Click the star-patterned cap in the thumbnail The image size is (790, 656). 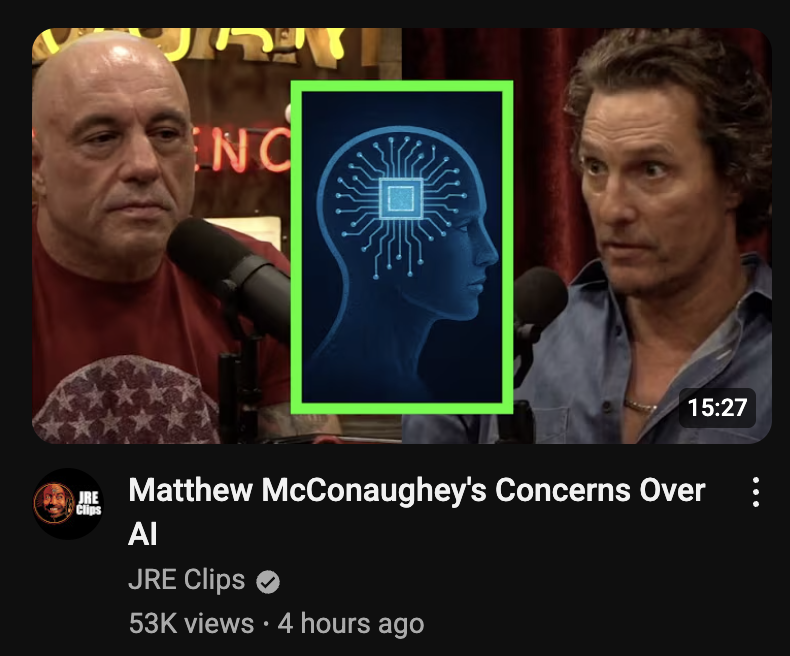click(128, 403)
